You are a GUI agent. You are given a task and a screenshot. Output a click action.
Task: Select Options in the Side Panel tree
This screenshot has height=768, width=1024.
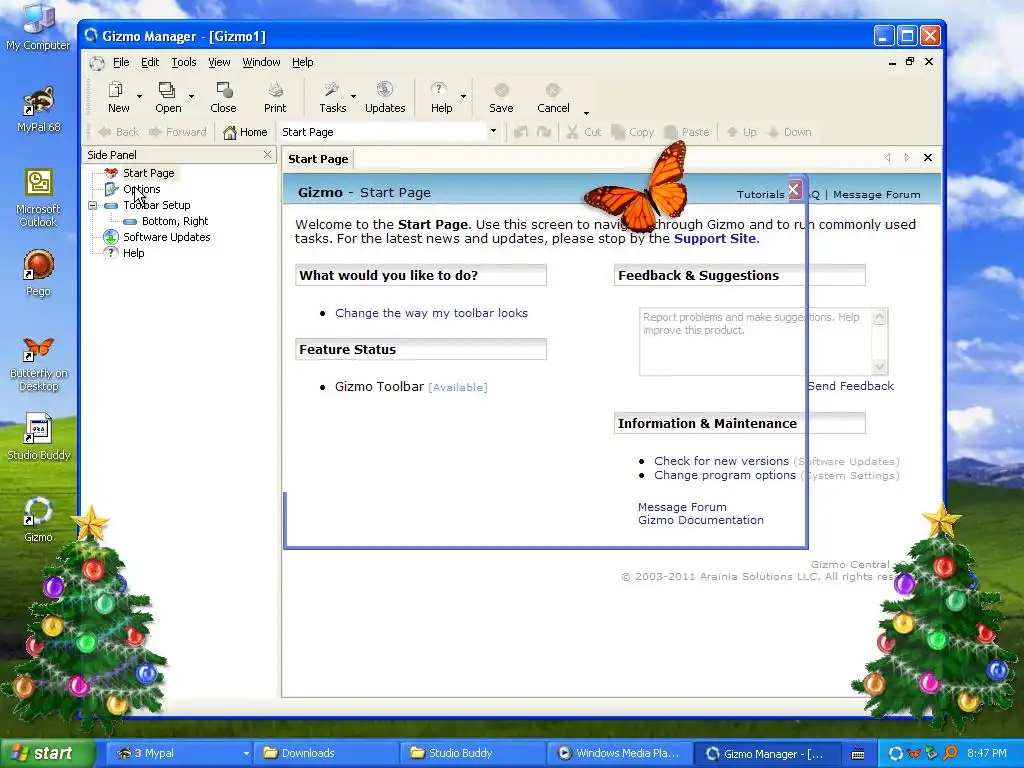pyautogui.click(x=141, y=189)
